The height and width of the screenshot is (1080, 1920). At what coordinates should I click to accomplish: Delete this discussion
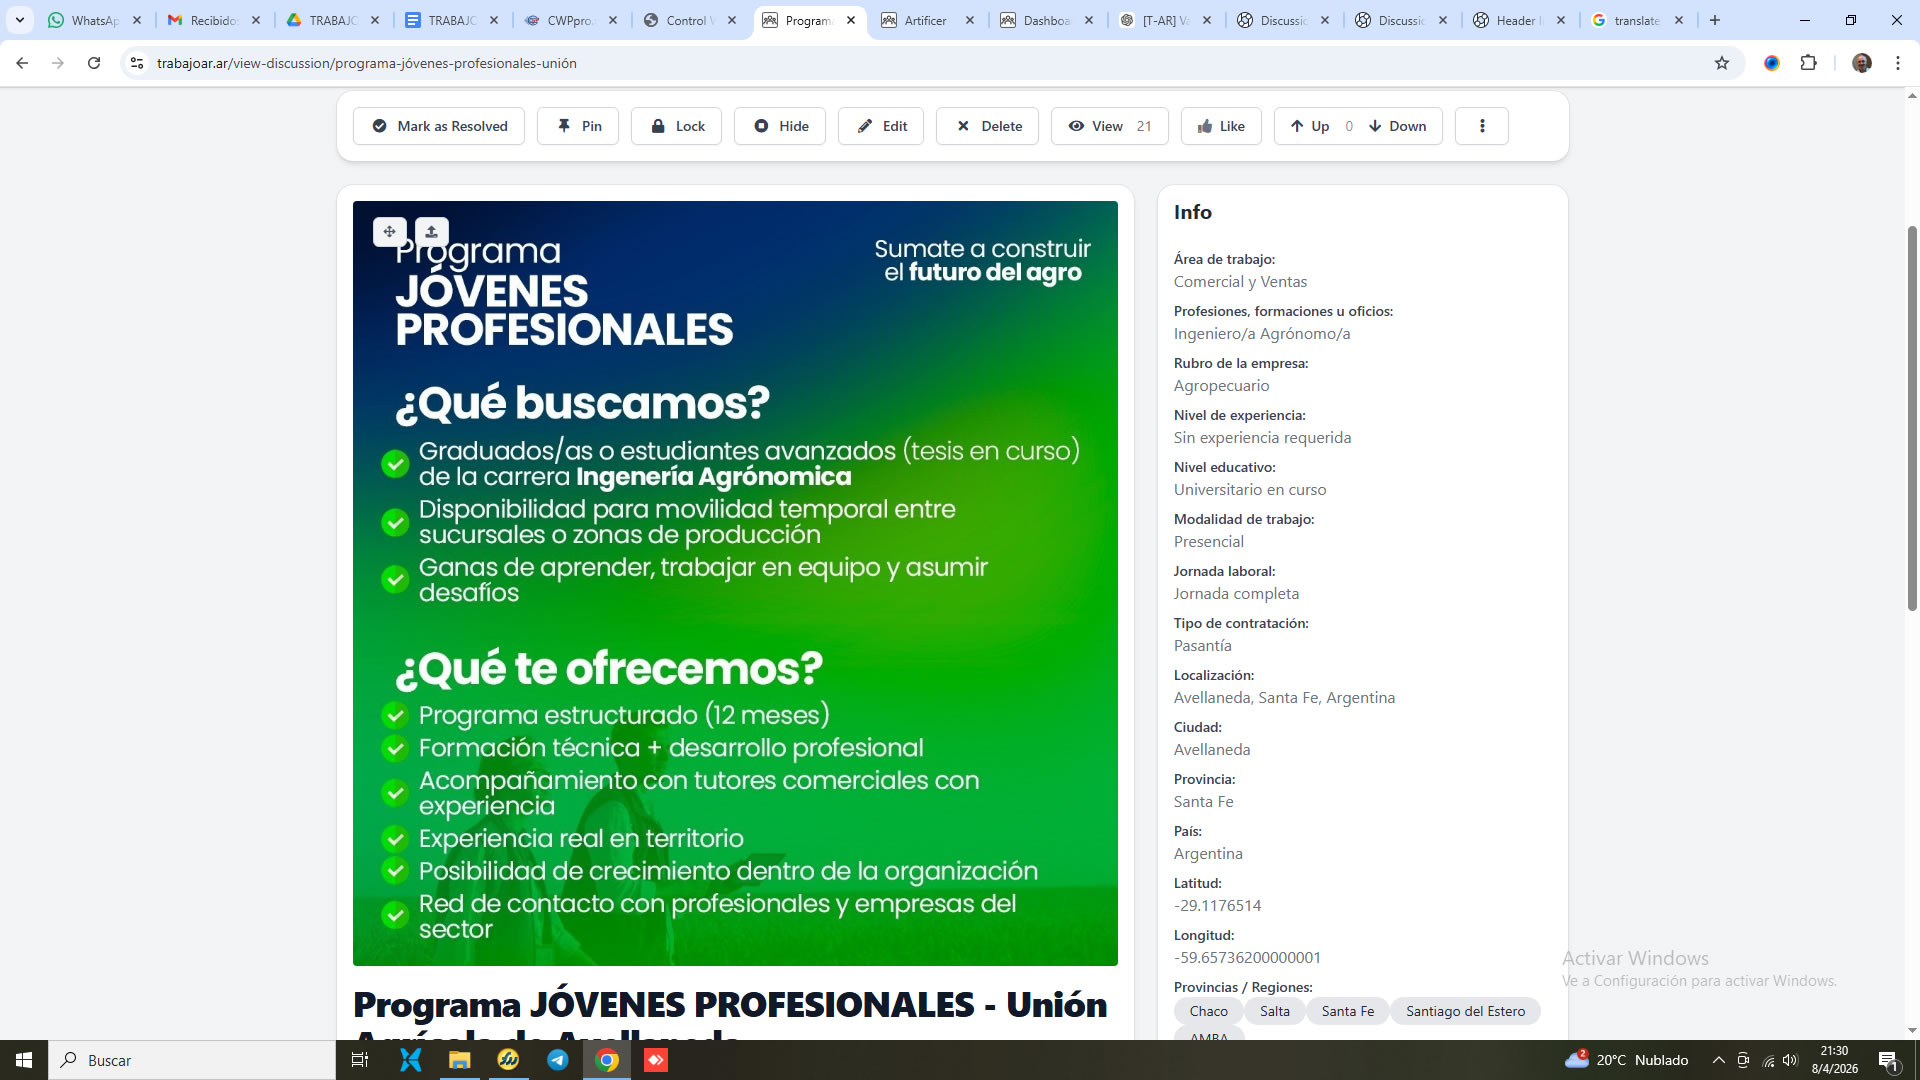pos(988,126)
